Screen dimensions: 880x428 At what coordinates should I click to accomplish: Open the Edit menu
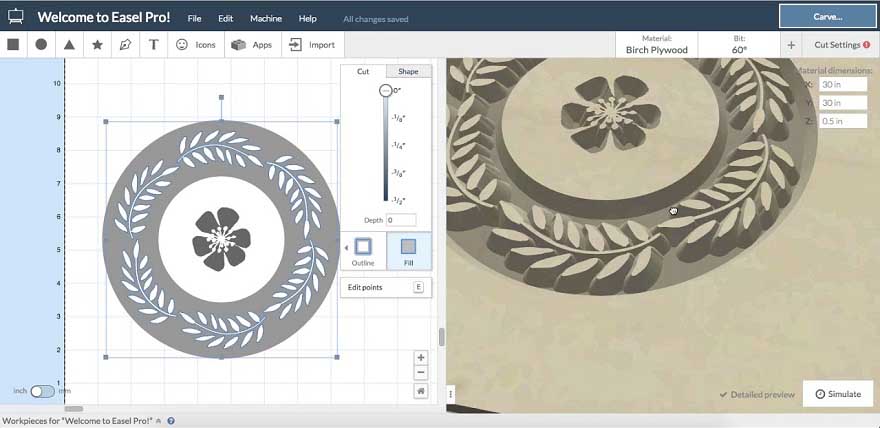pyautogui.click(x=226, y=19)
